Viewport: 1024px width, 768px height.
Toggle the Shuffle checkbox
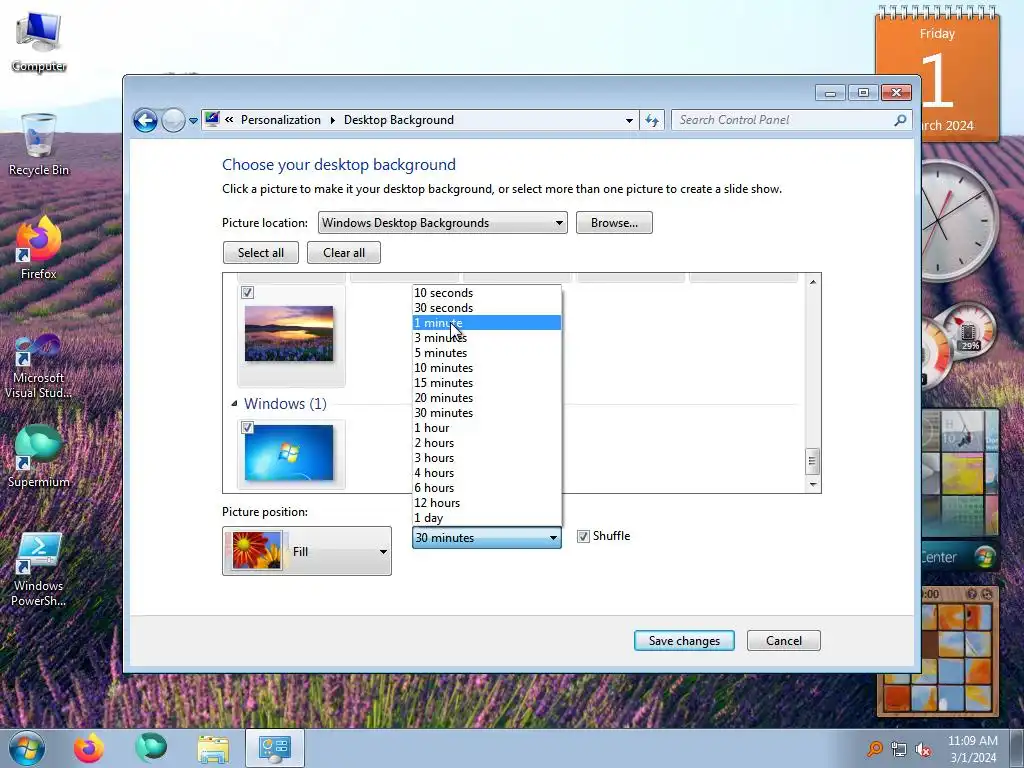click(x=583, y=537)
